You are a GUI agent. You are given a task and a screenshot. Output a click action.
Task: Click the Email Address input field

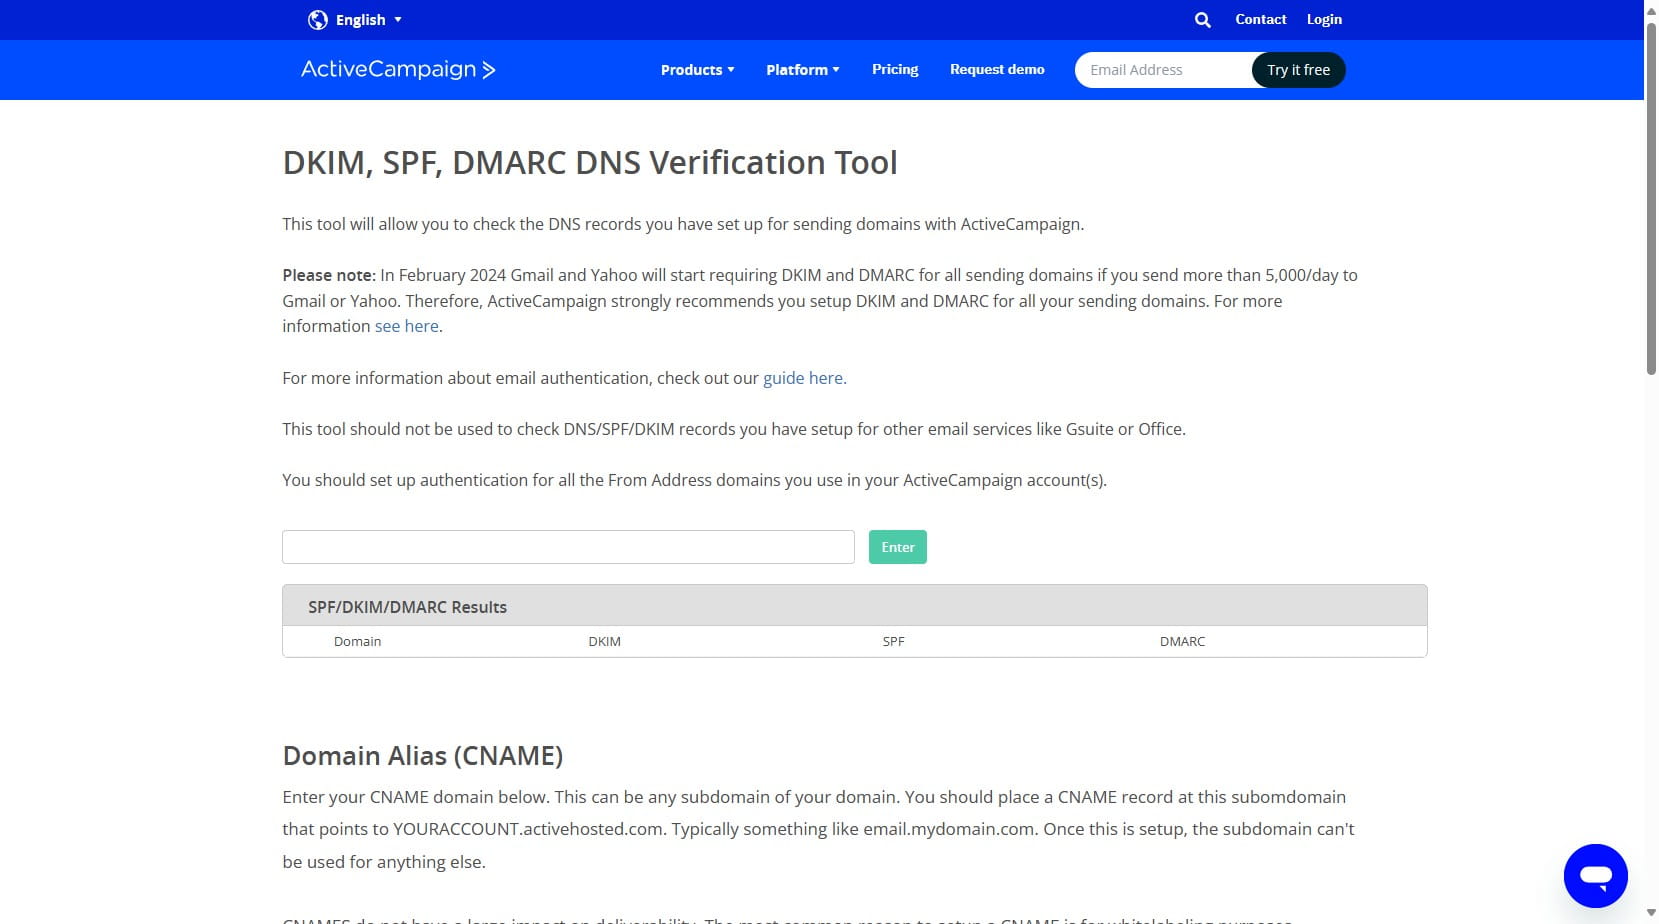pos(1160,69)
